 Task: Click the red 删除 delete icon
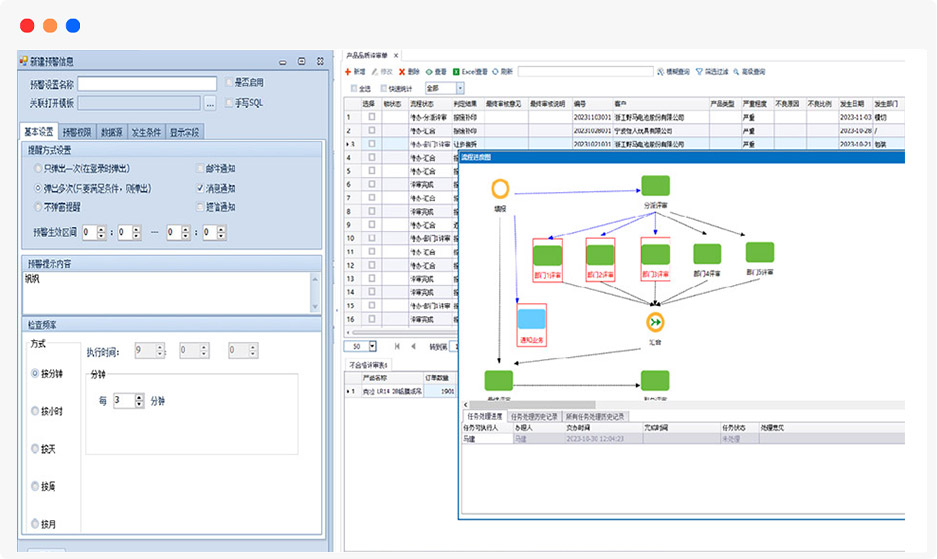coord(402,72)
